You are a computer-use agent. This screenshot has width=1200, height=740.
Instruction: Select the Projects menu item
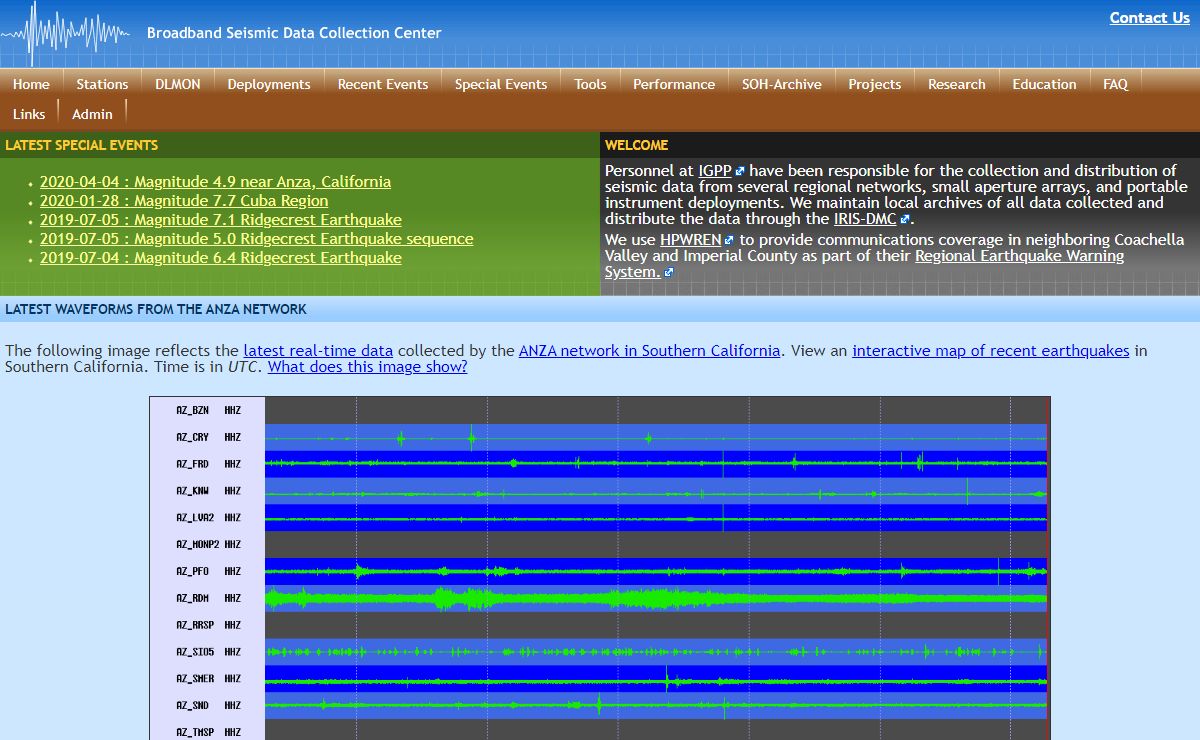875,84
